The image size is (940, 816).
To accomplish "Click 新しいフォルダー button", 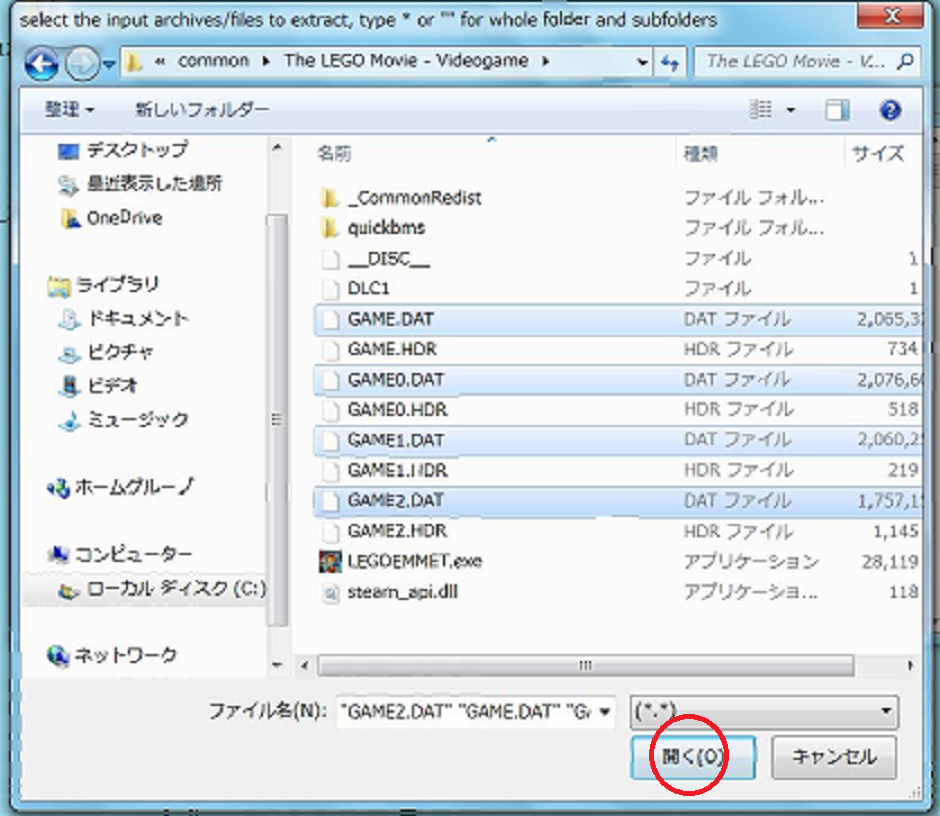I will point(202,110).
